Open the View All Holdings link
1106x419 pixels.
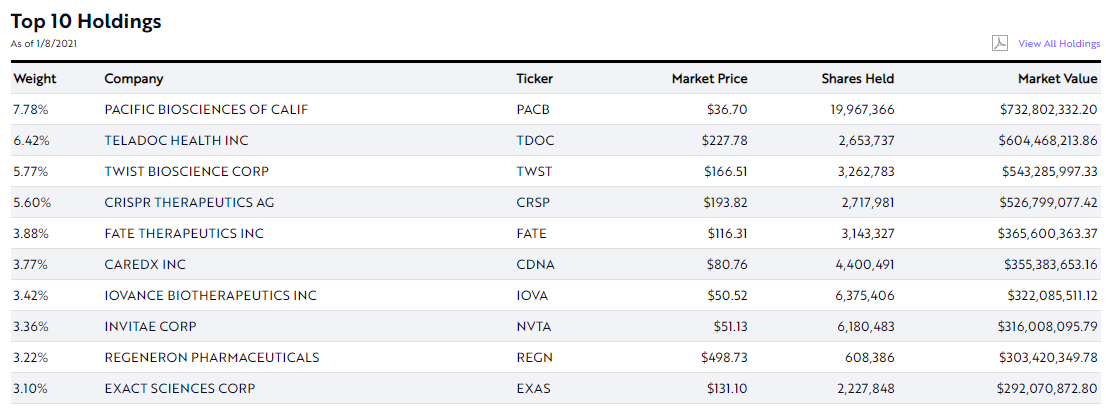coord(1059,44)
